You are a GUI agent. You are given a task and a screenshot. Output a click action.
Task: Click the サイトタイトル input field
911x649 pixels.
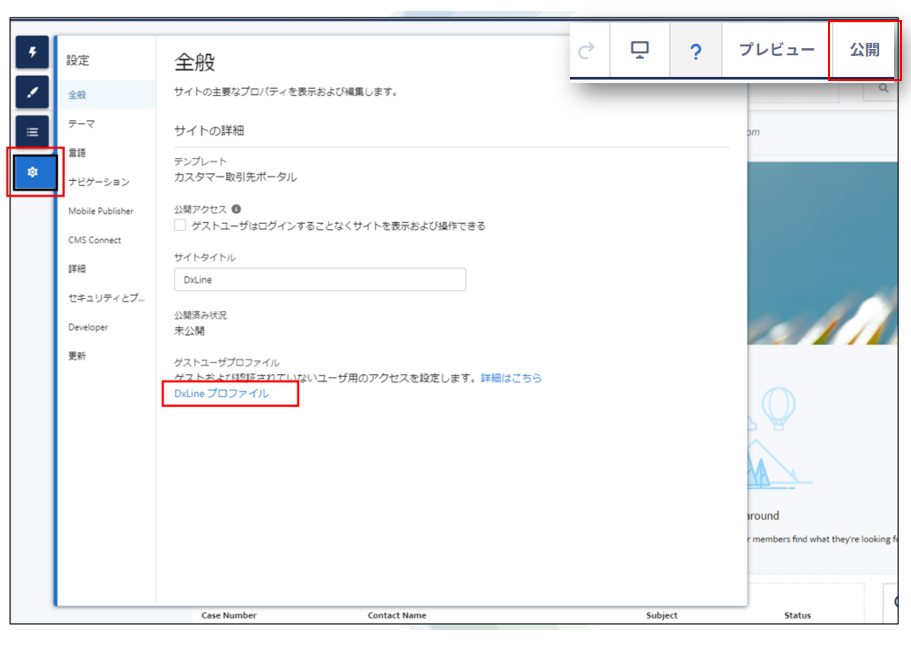(319, 280)
